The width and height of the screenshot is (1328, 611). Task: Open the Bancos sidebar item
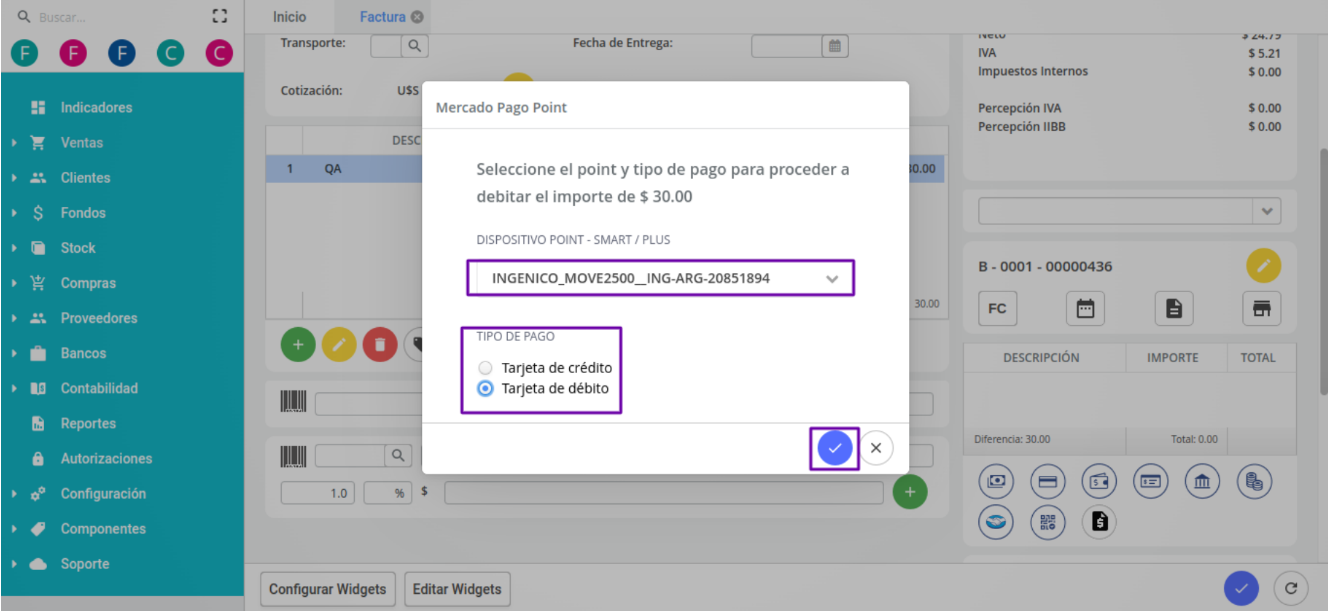pyautogui.click(x=83, y=353)
